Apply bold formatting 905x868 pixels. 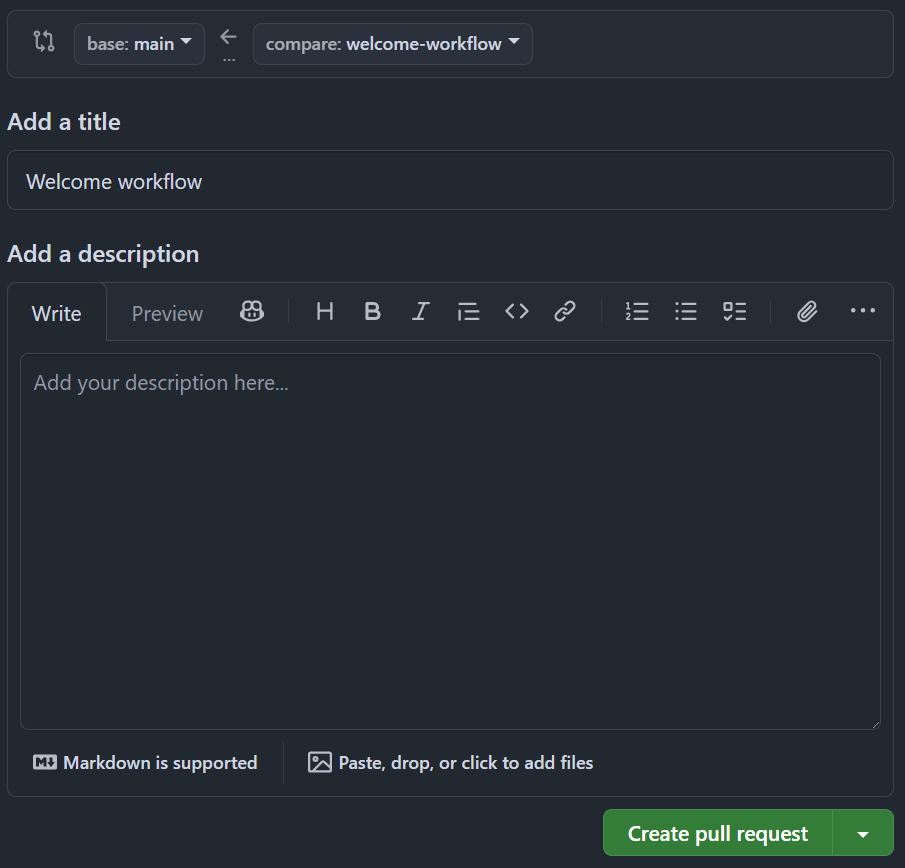tap(372, 312)
